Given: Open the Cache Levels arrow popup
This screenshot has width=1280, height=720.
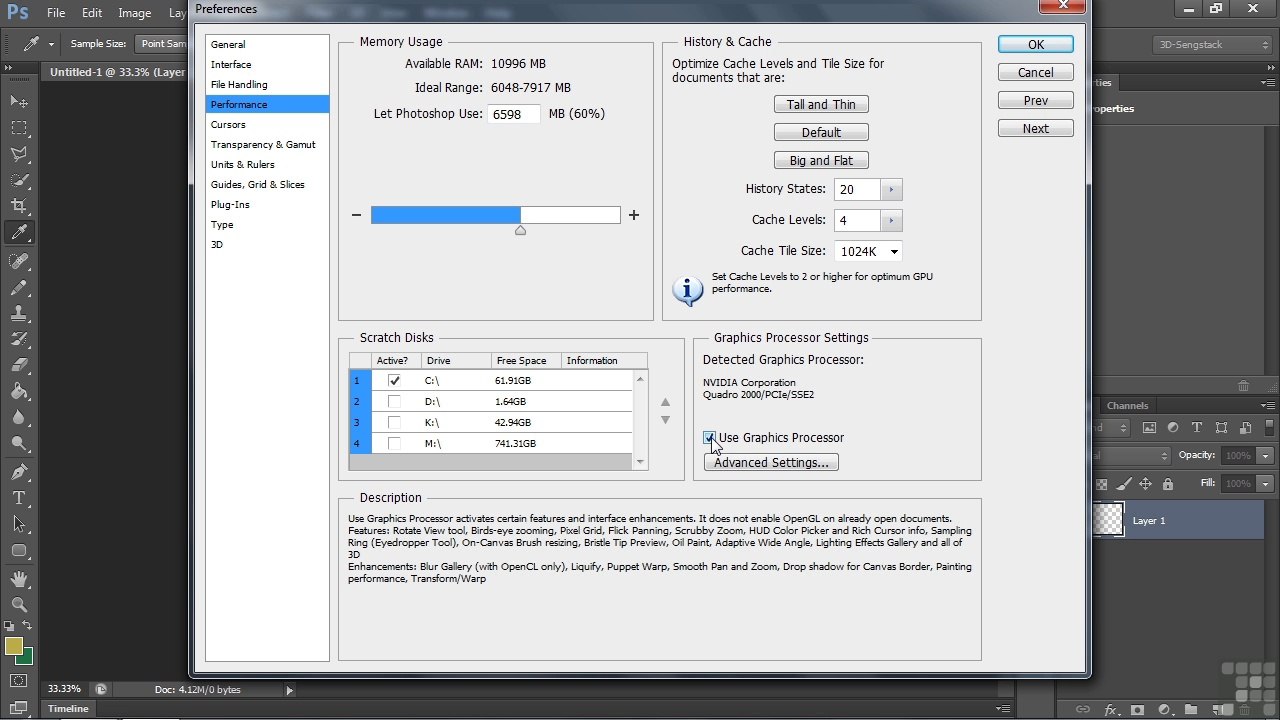Looking at the screenshot, I should tap(891, 220).
